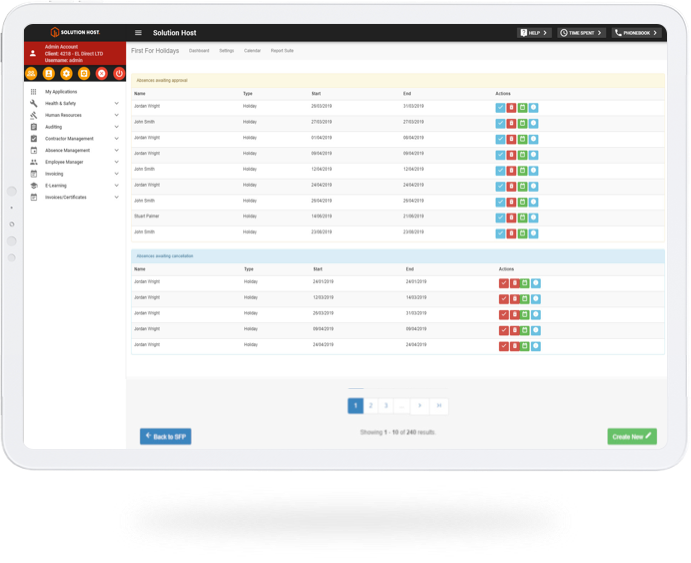This screenshot has width=691, height=563.
Task: Click the red circular X icon
Action: pos(101,73)
